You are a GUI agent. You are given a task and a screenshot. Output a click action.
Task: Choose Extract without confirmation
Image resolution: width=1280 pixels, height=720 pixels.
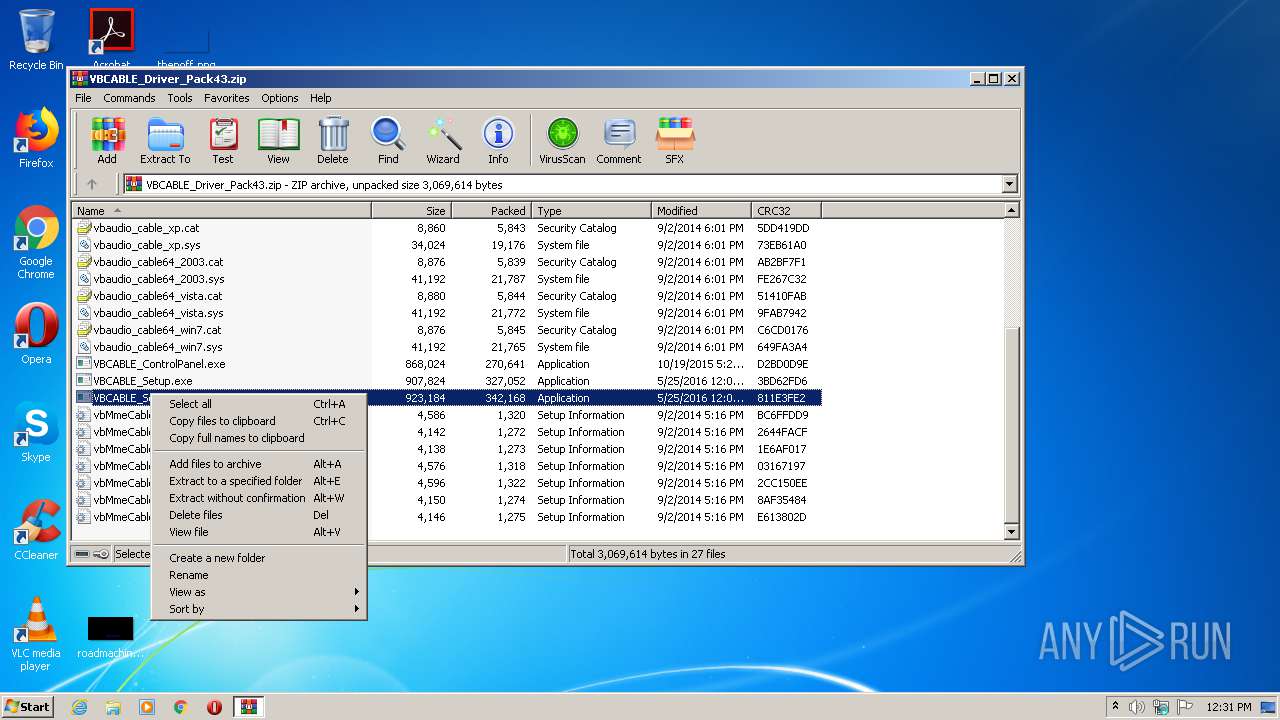pos(259,498)
